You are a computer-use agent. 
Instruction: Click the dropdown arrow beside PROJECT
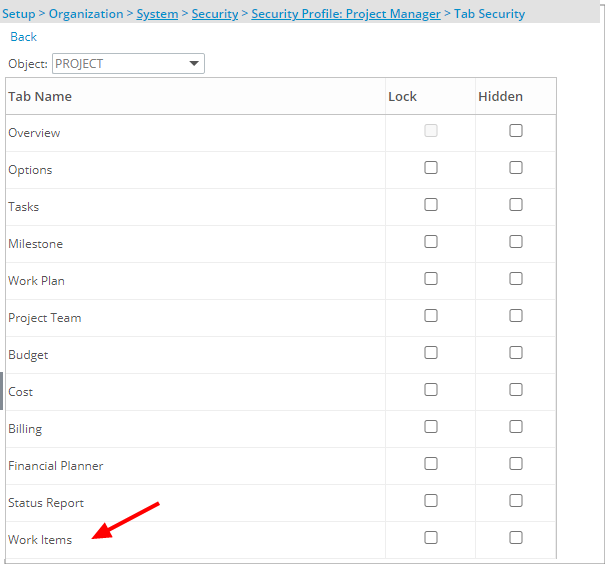pyautogui.click(x=194, y=63)
